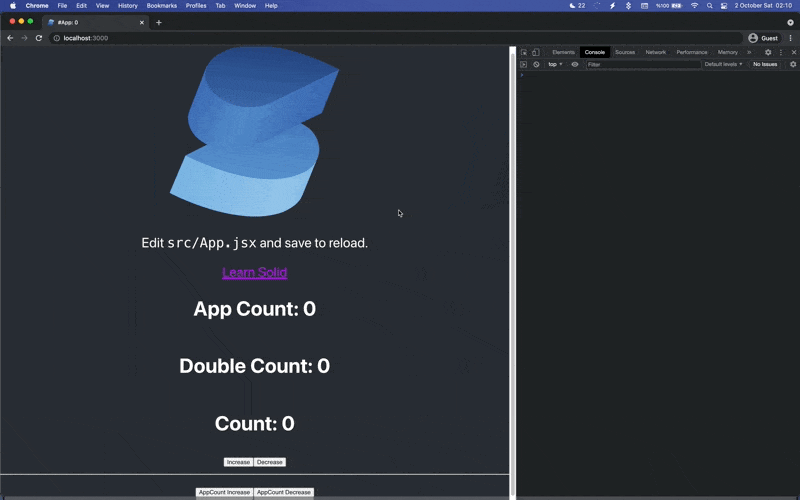800x500 pixels.
Task: Click the console Filter input field
Action: (x=640, y=64)
